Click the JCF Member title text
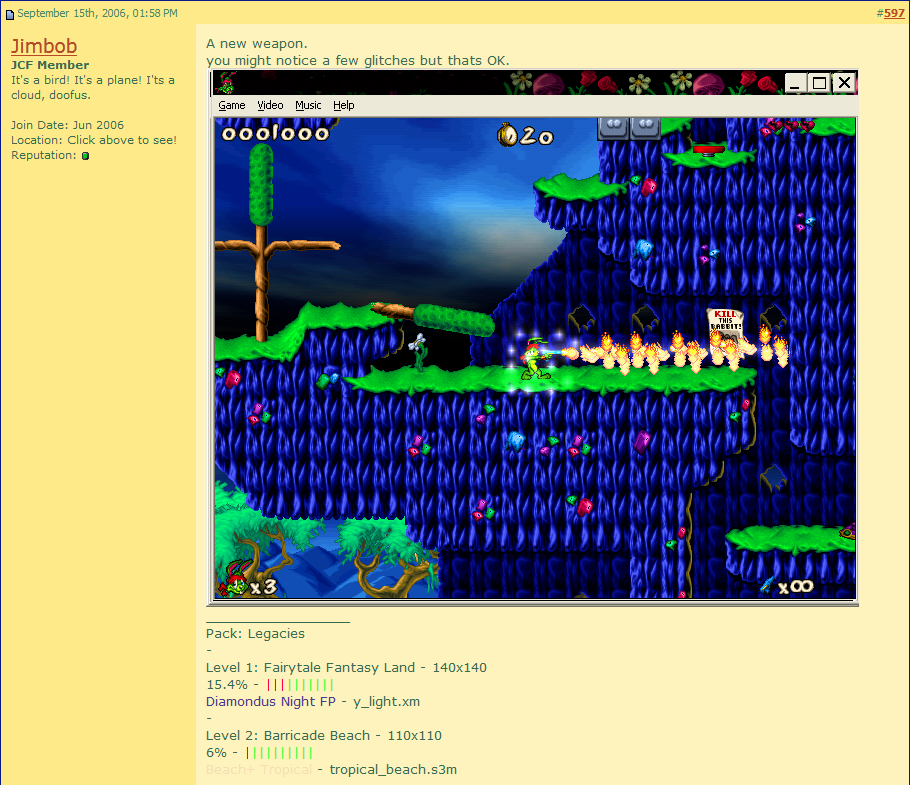910x785 pixels. click(x=50, y=65)
